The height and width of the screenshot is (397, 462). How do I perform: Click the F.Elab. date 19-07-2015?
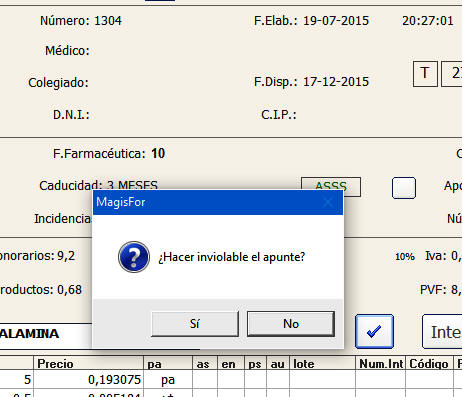click(x=336, y=21)
